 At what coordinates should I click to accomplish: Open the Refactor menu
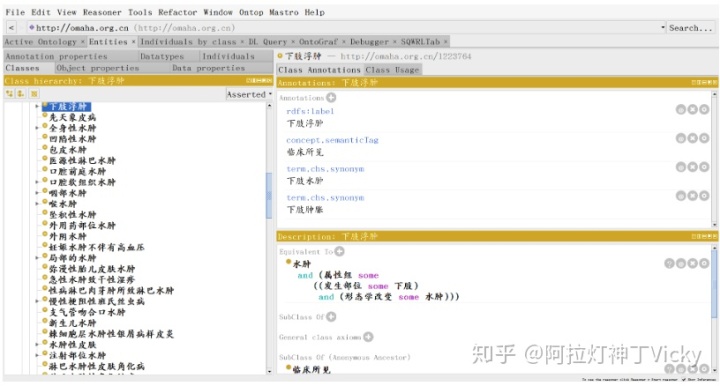(177, 12)
